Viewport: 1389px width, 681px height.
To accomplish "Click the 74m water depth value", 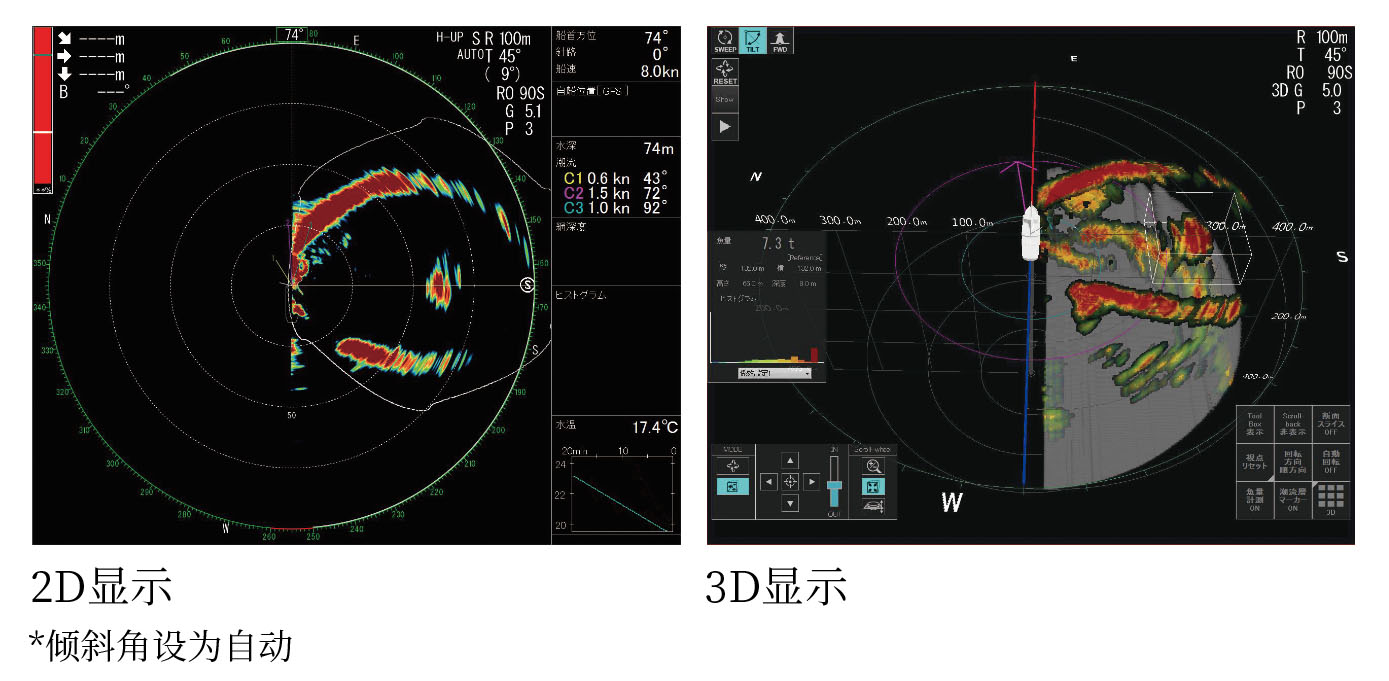I will tap(659, 149).
